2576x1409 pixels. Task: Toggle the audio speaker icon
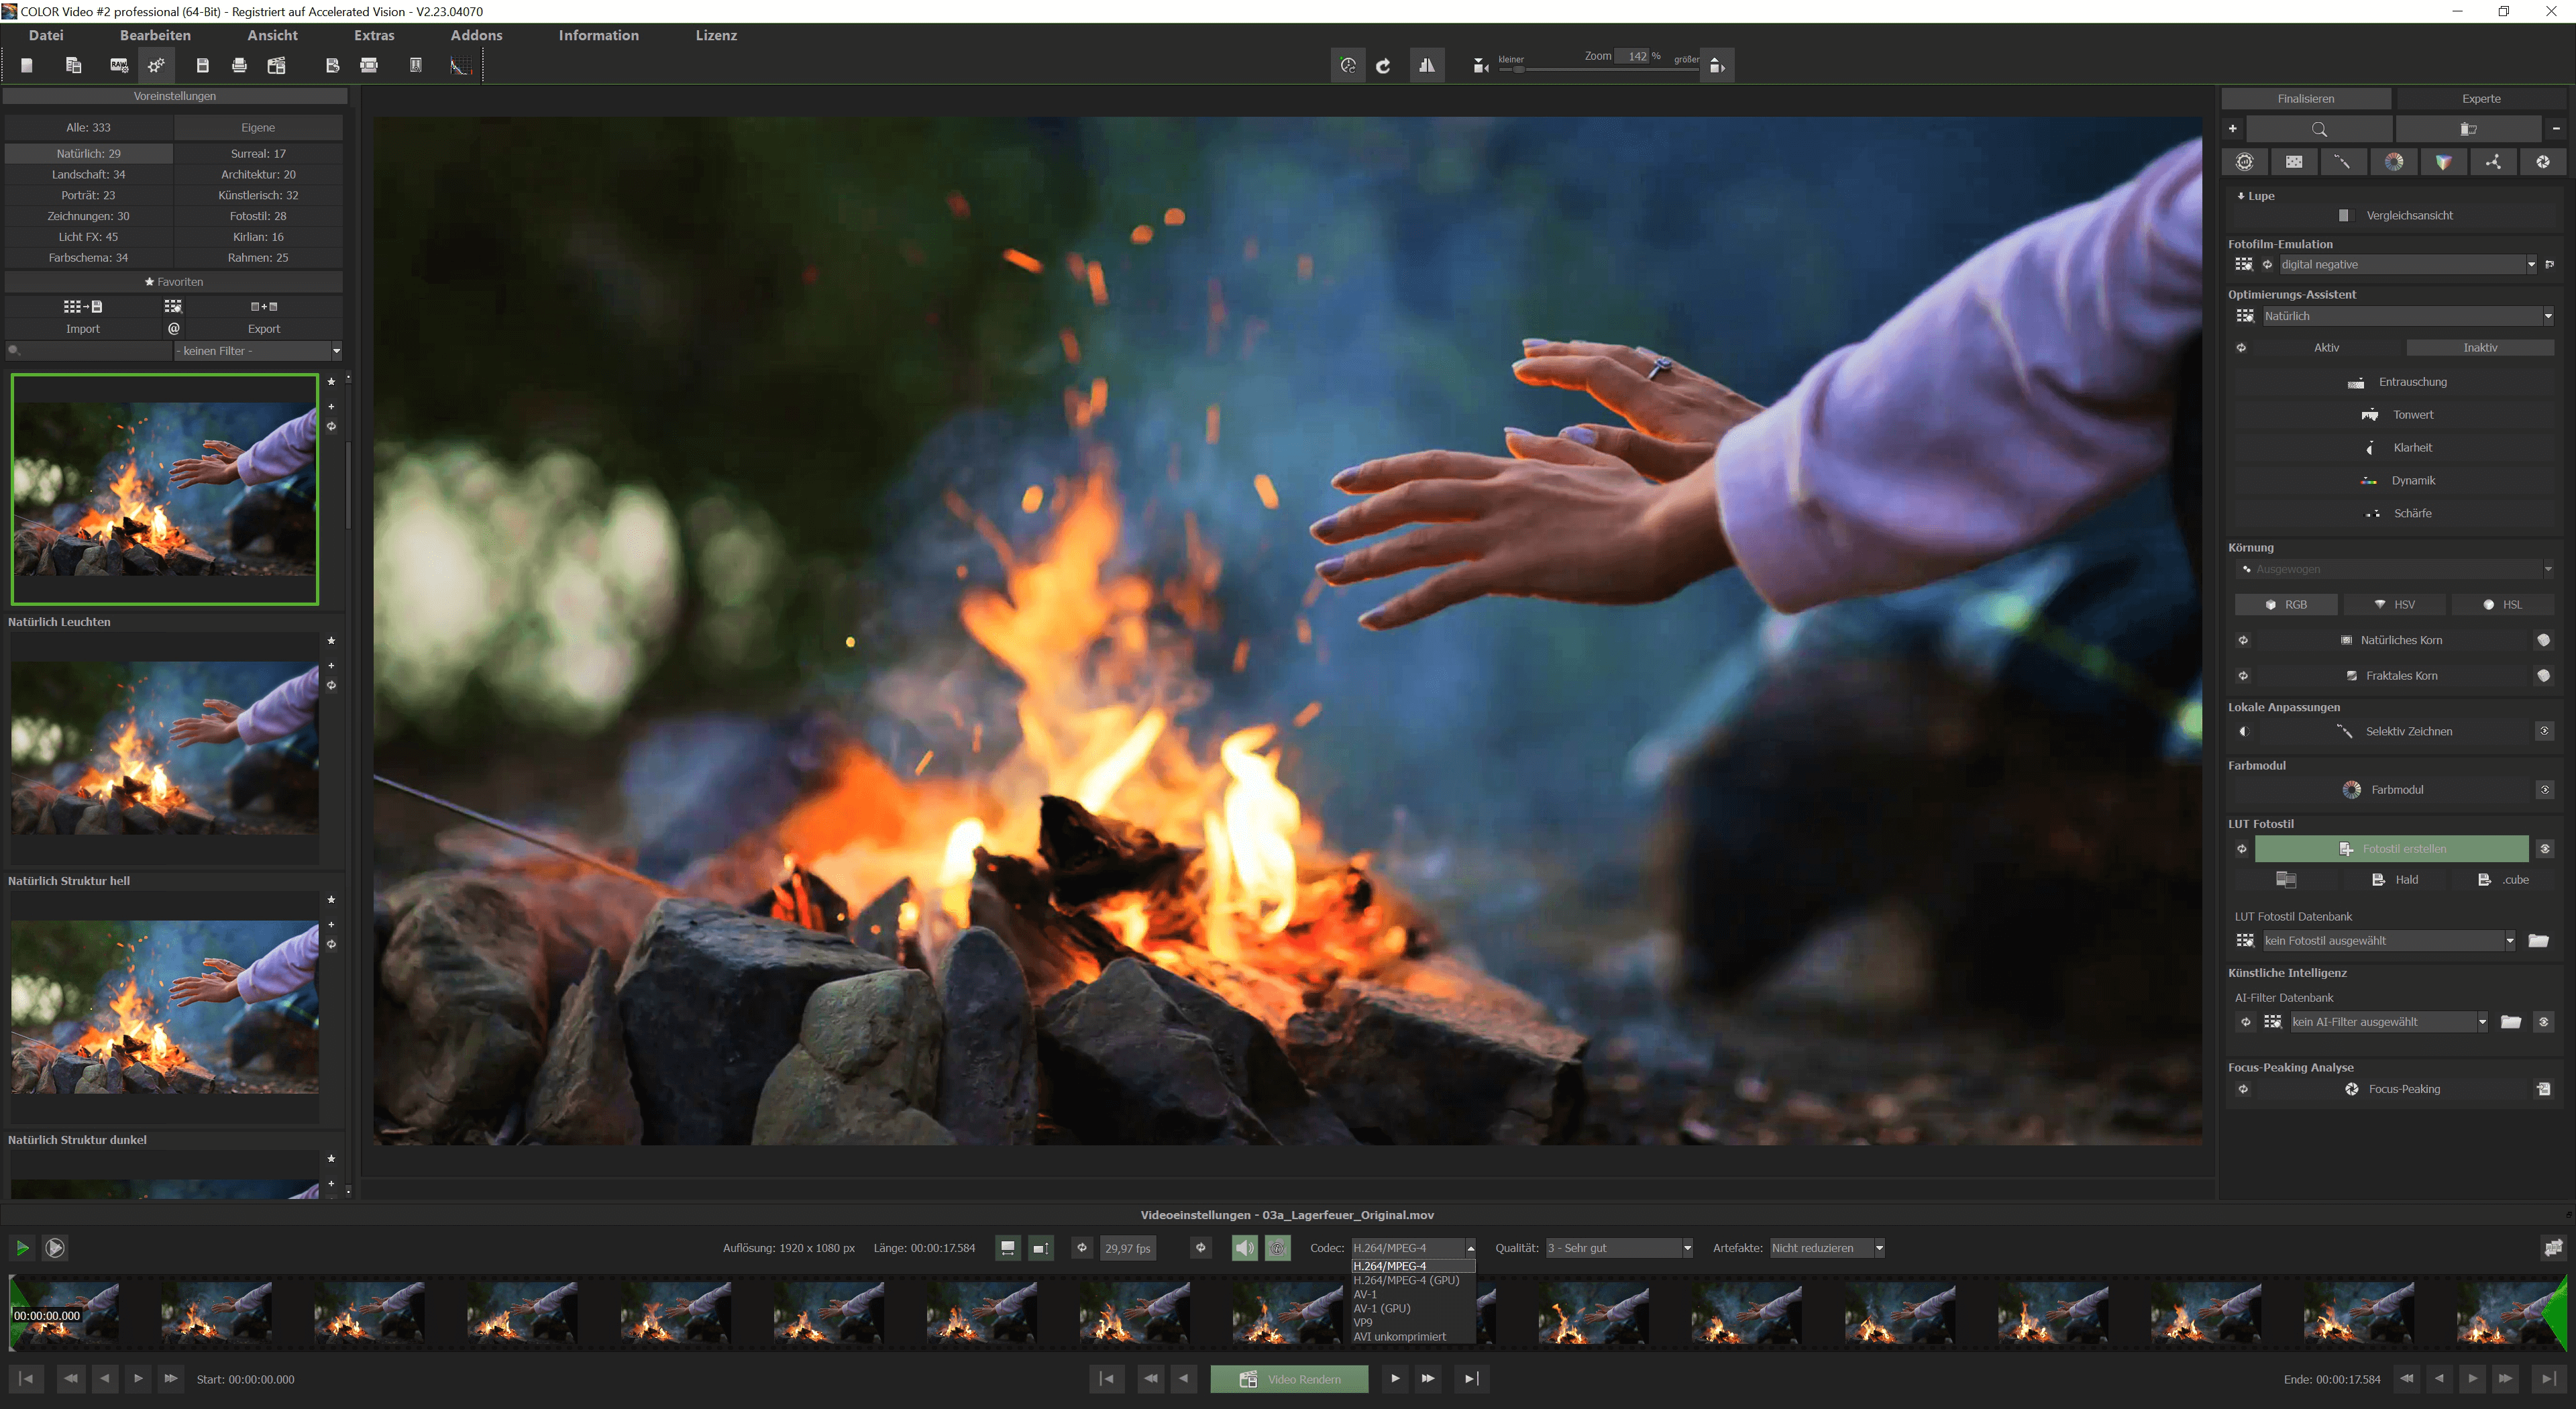coord(1244,1248)
